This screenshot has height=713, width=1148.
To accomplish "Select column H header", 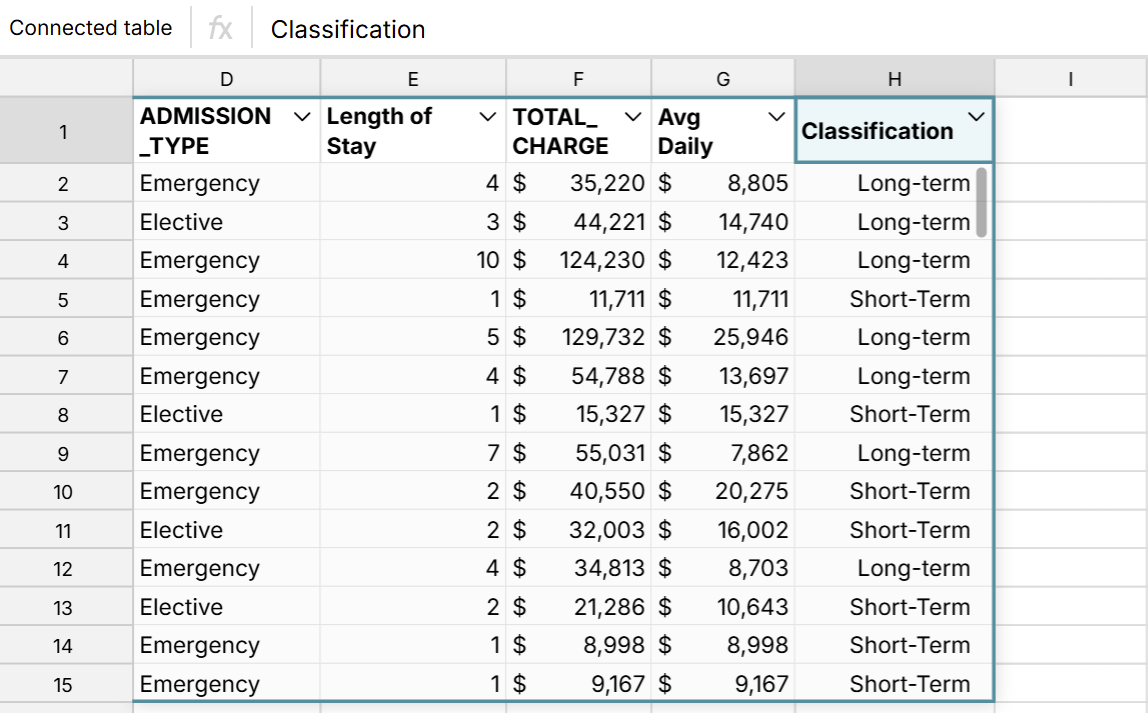I will coord(894,77).
